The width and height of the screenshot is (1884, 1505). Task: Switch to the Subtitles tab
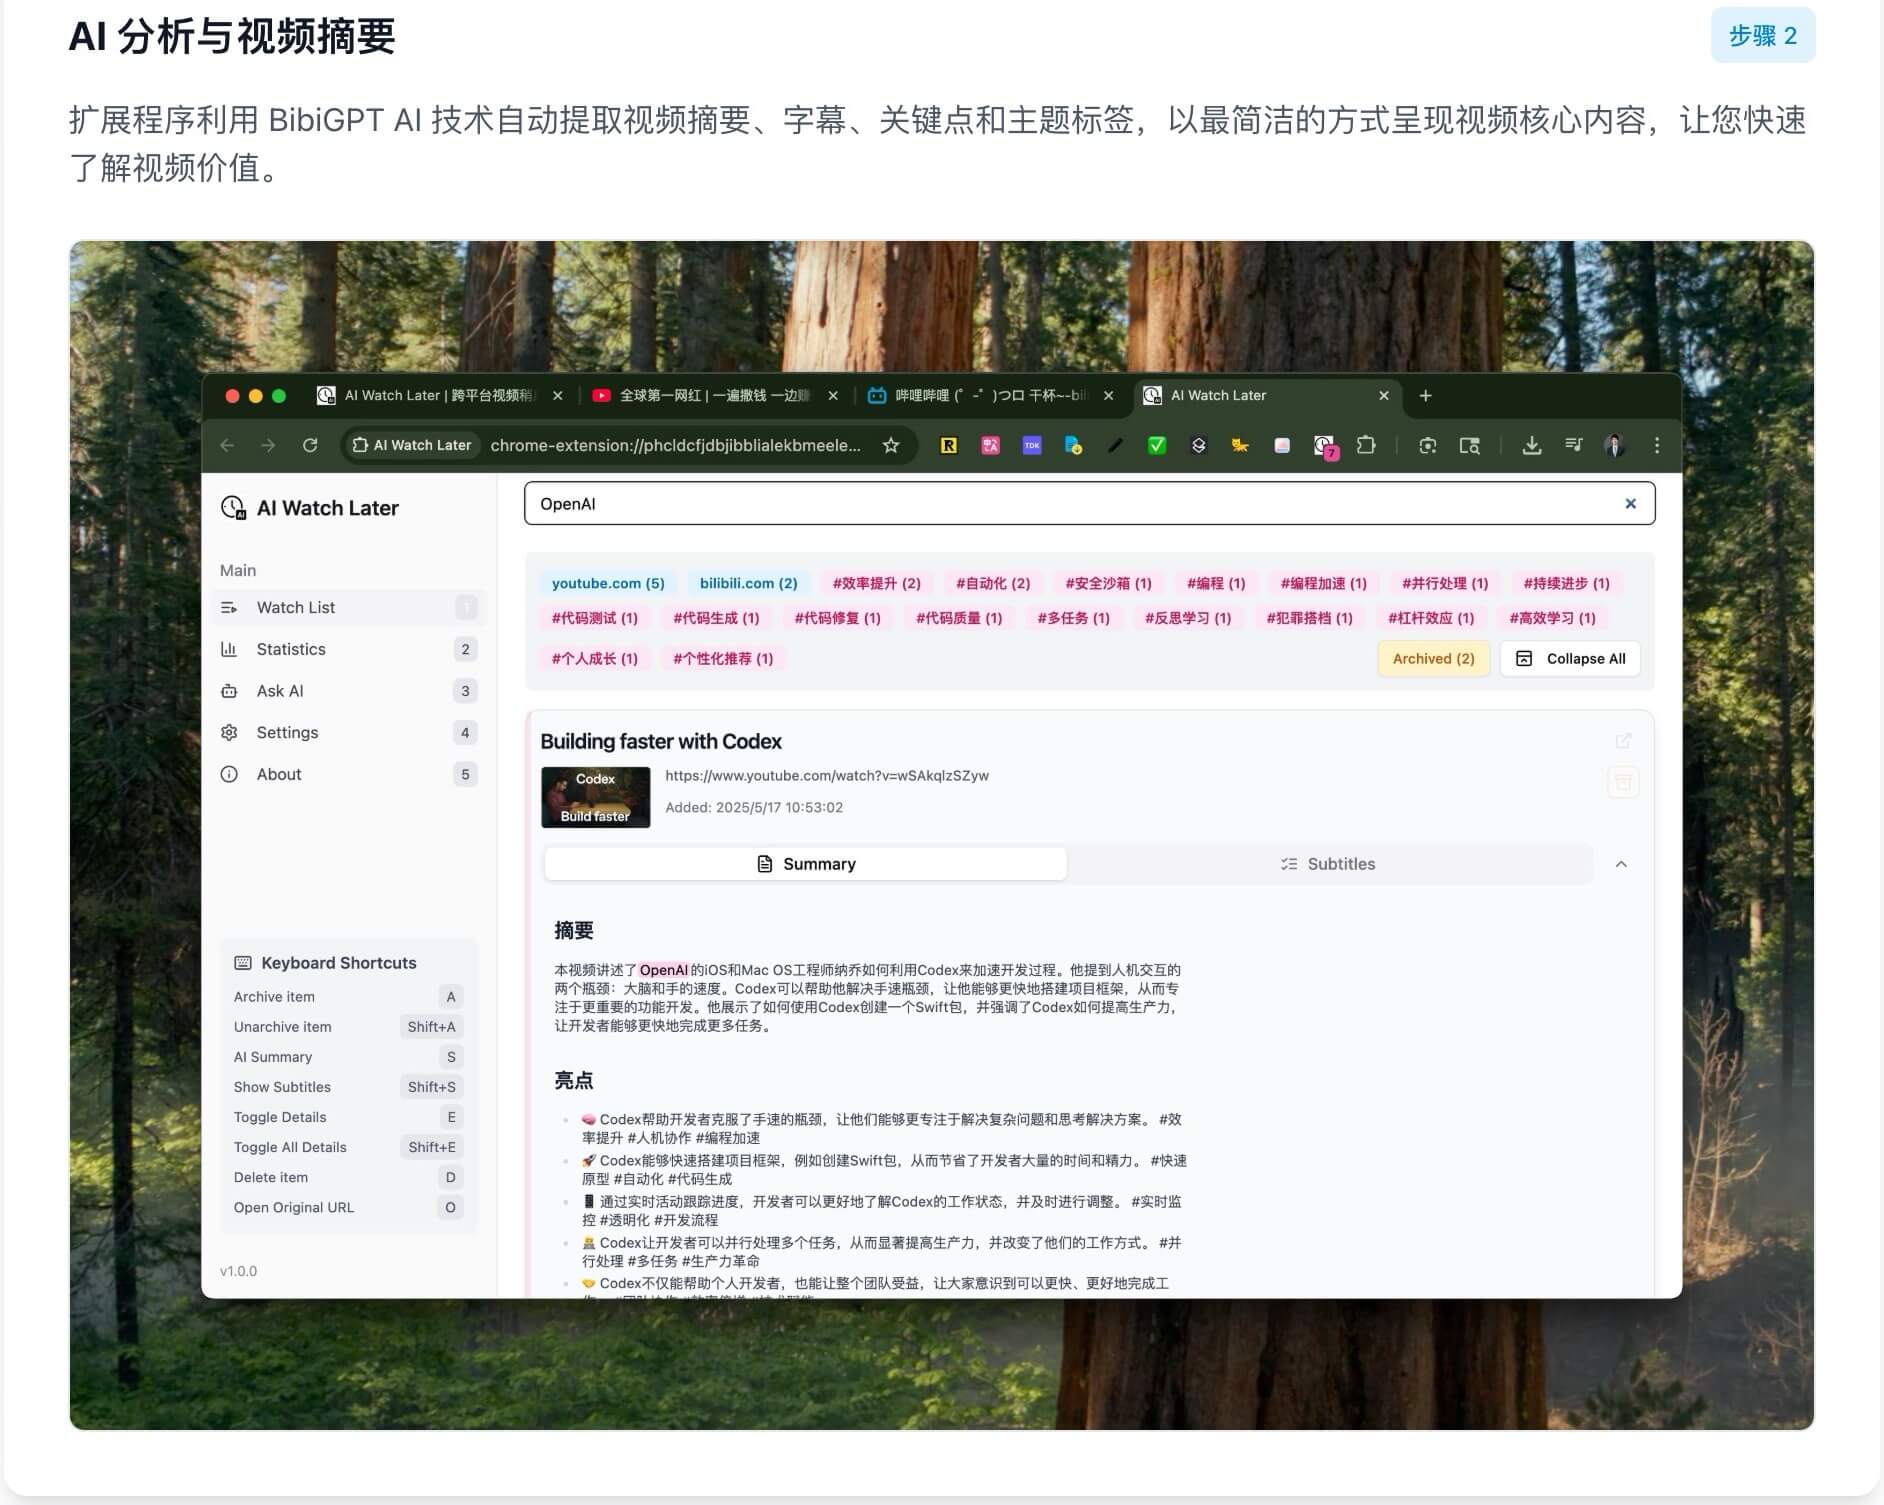coord(1327,863)
